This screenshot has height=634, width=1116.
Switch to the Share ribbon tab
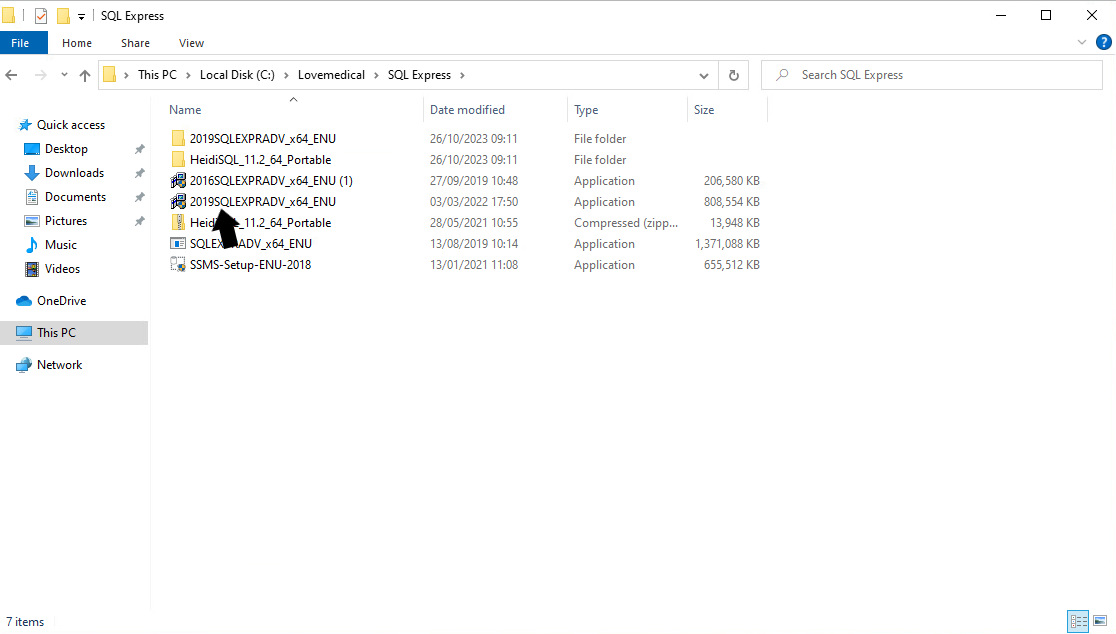(135, 43)
